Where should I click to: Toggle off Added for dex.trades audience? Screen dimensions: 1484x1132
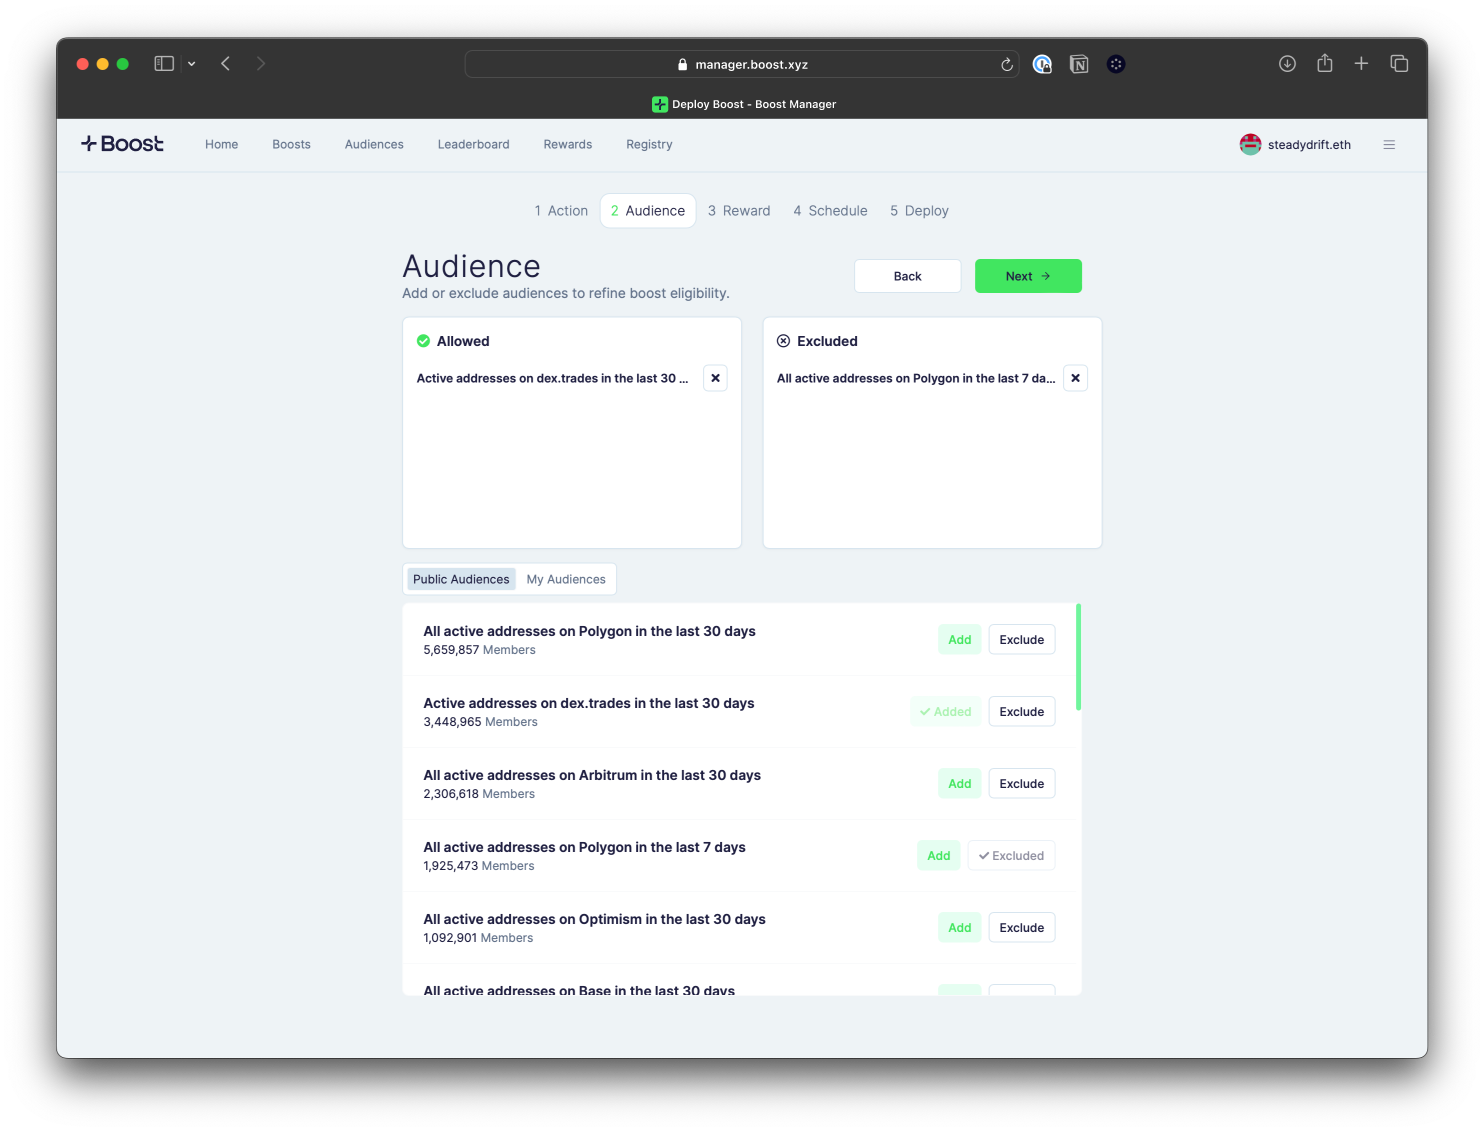[945, 711]
